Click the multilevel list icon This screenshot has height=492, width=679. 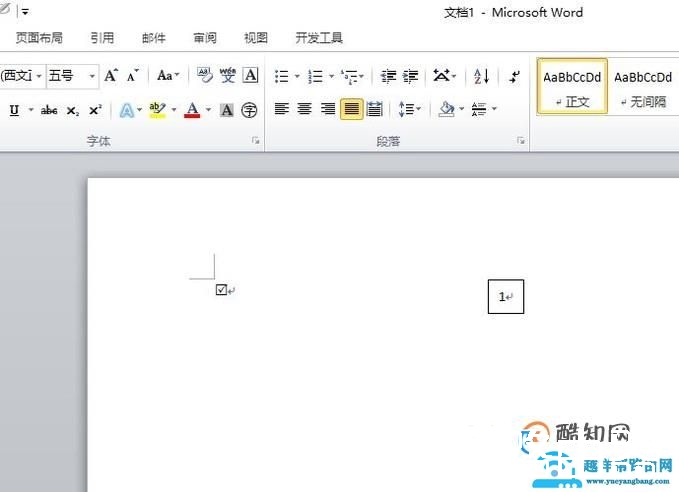coord(349,76)
